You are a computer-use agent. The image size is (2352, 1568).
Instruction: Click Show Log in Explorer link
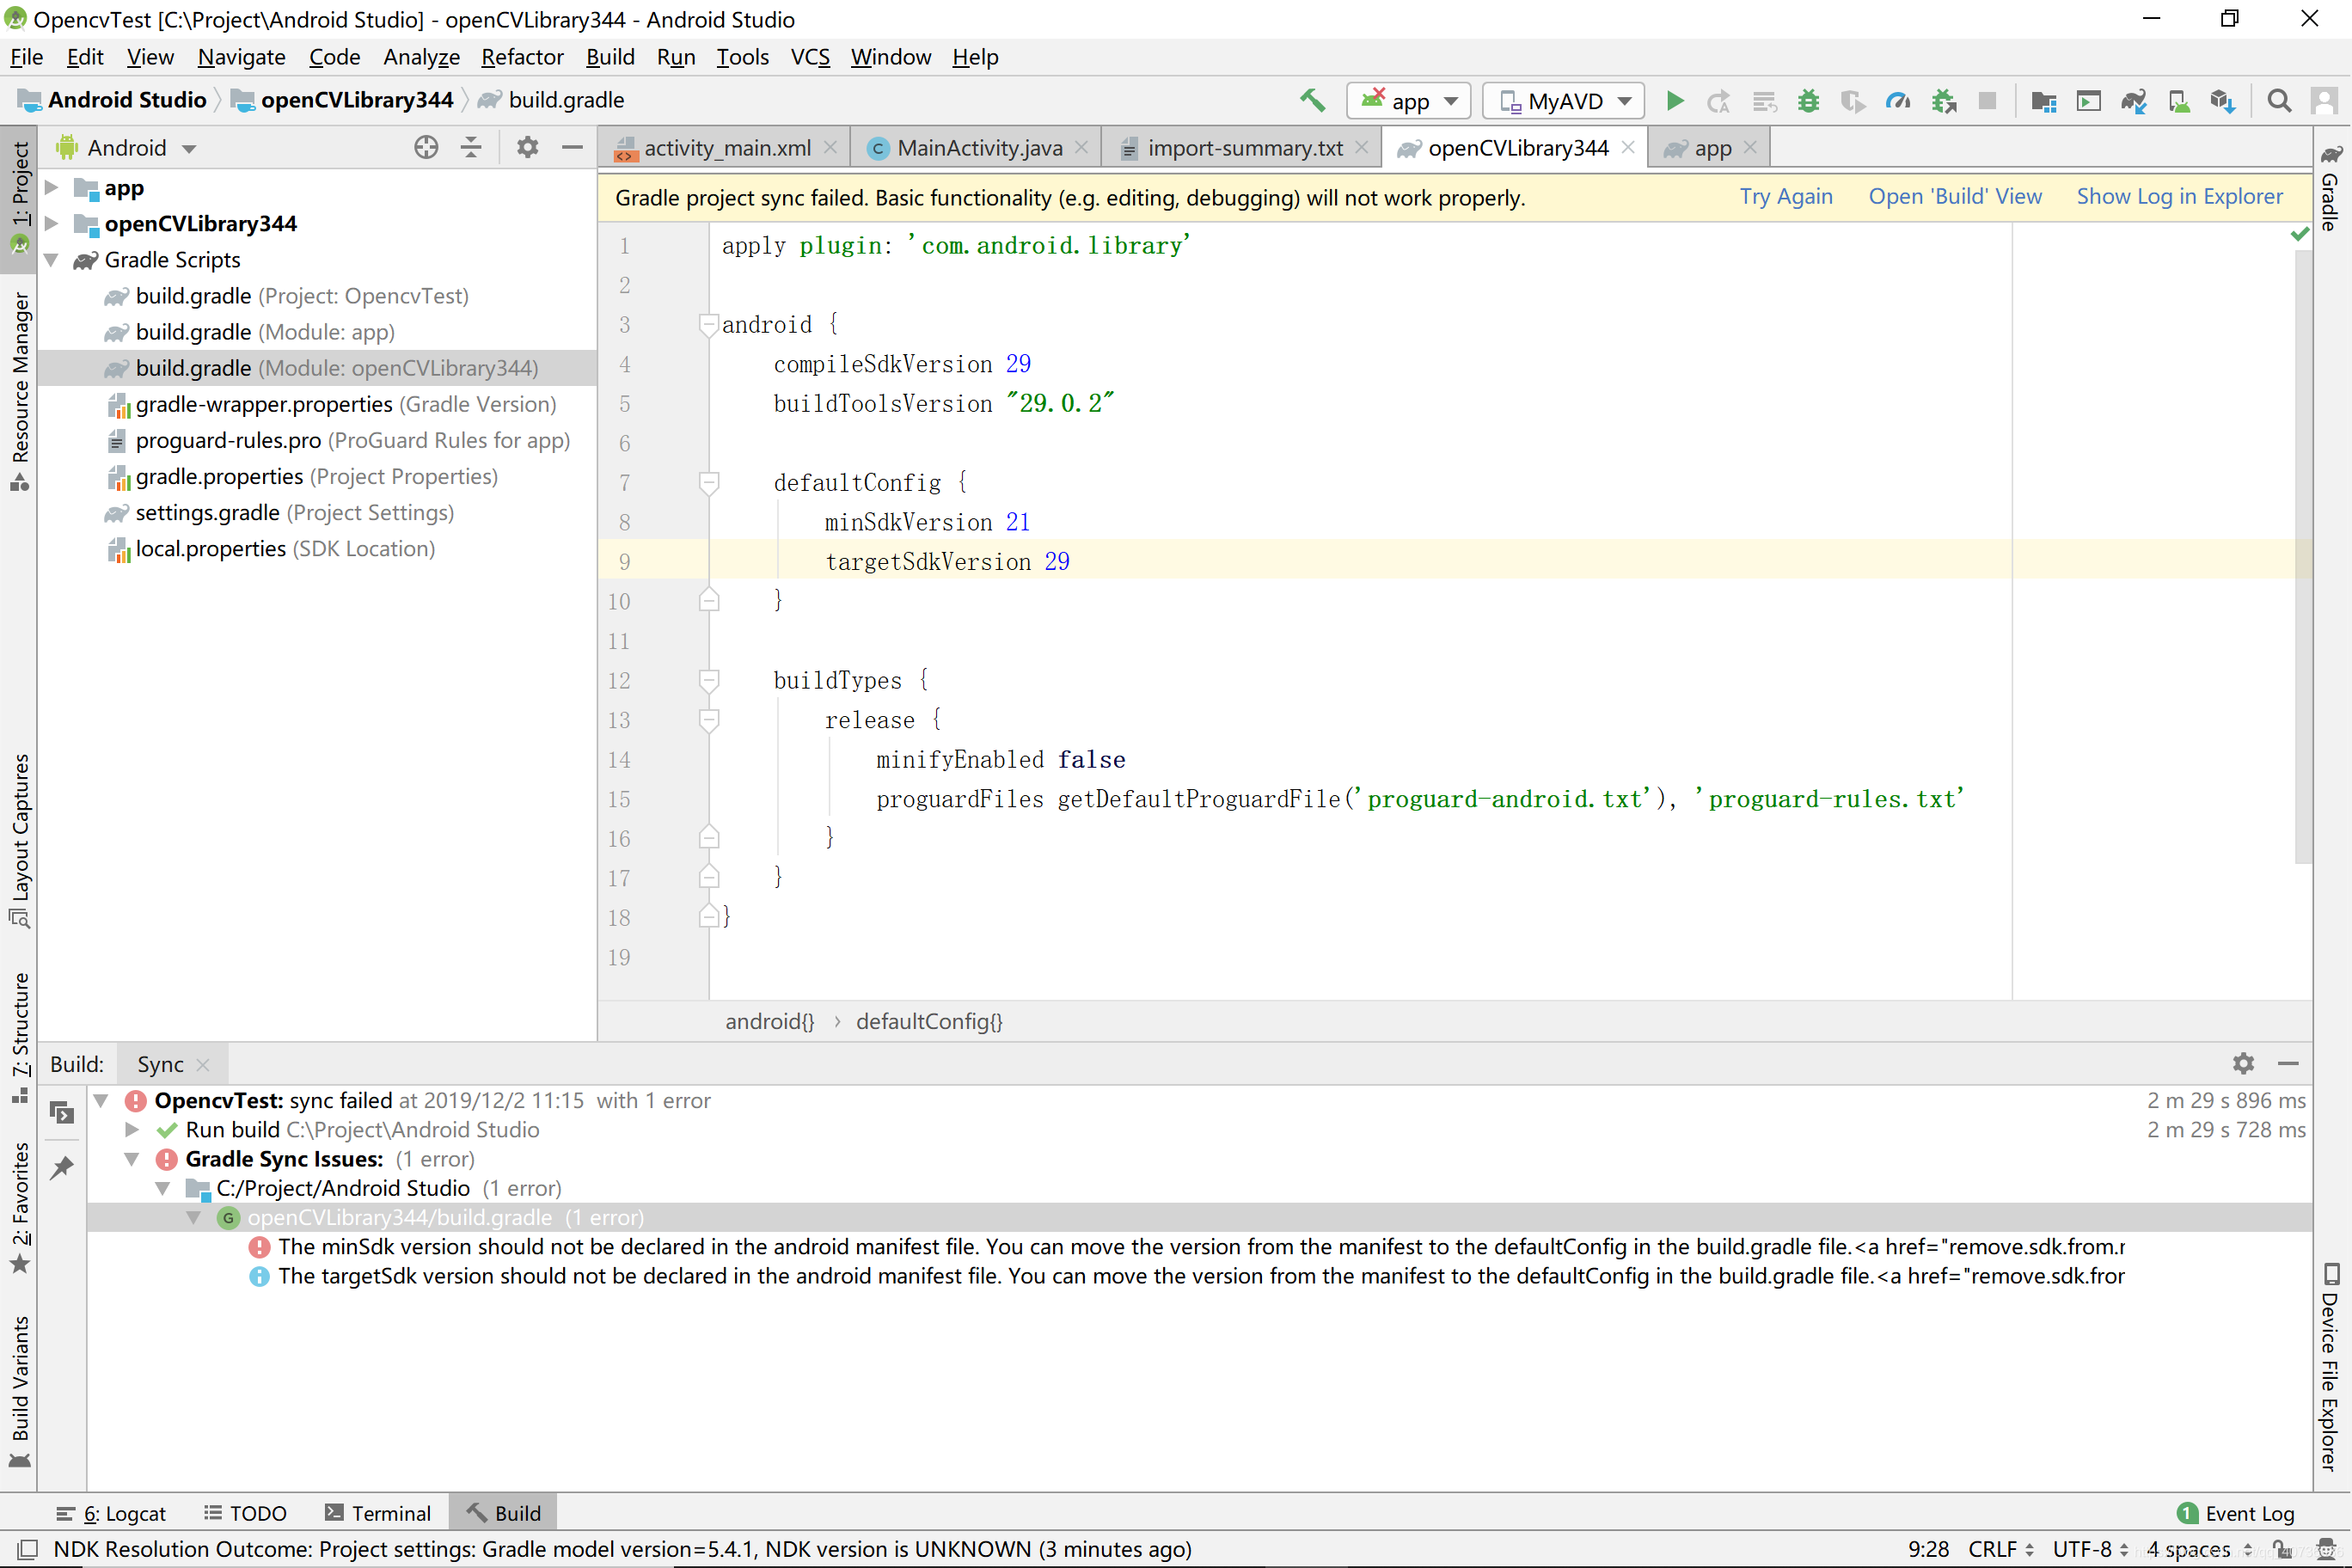[x=2179, y=197]
